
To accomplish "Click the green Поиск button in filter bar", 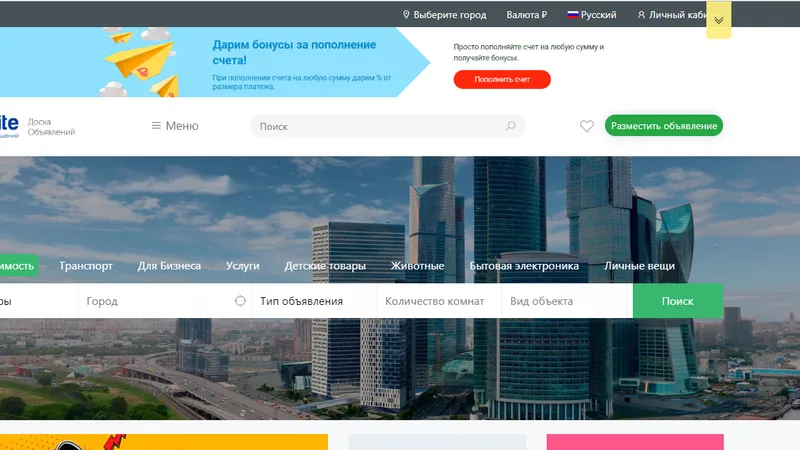I will point(678,301).
